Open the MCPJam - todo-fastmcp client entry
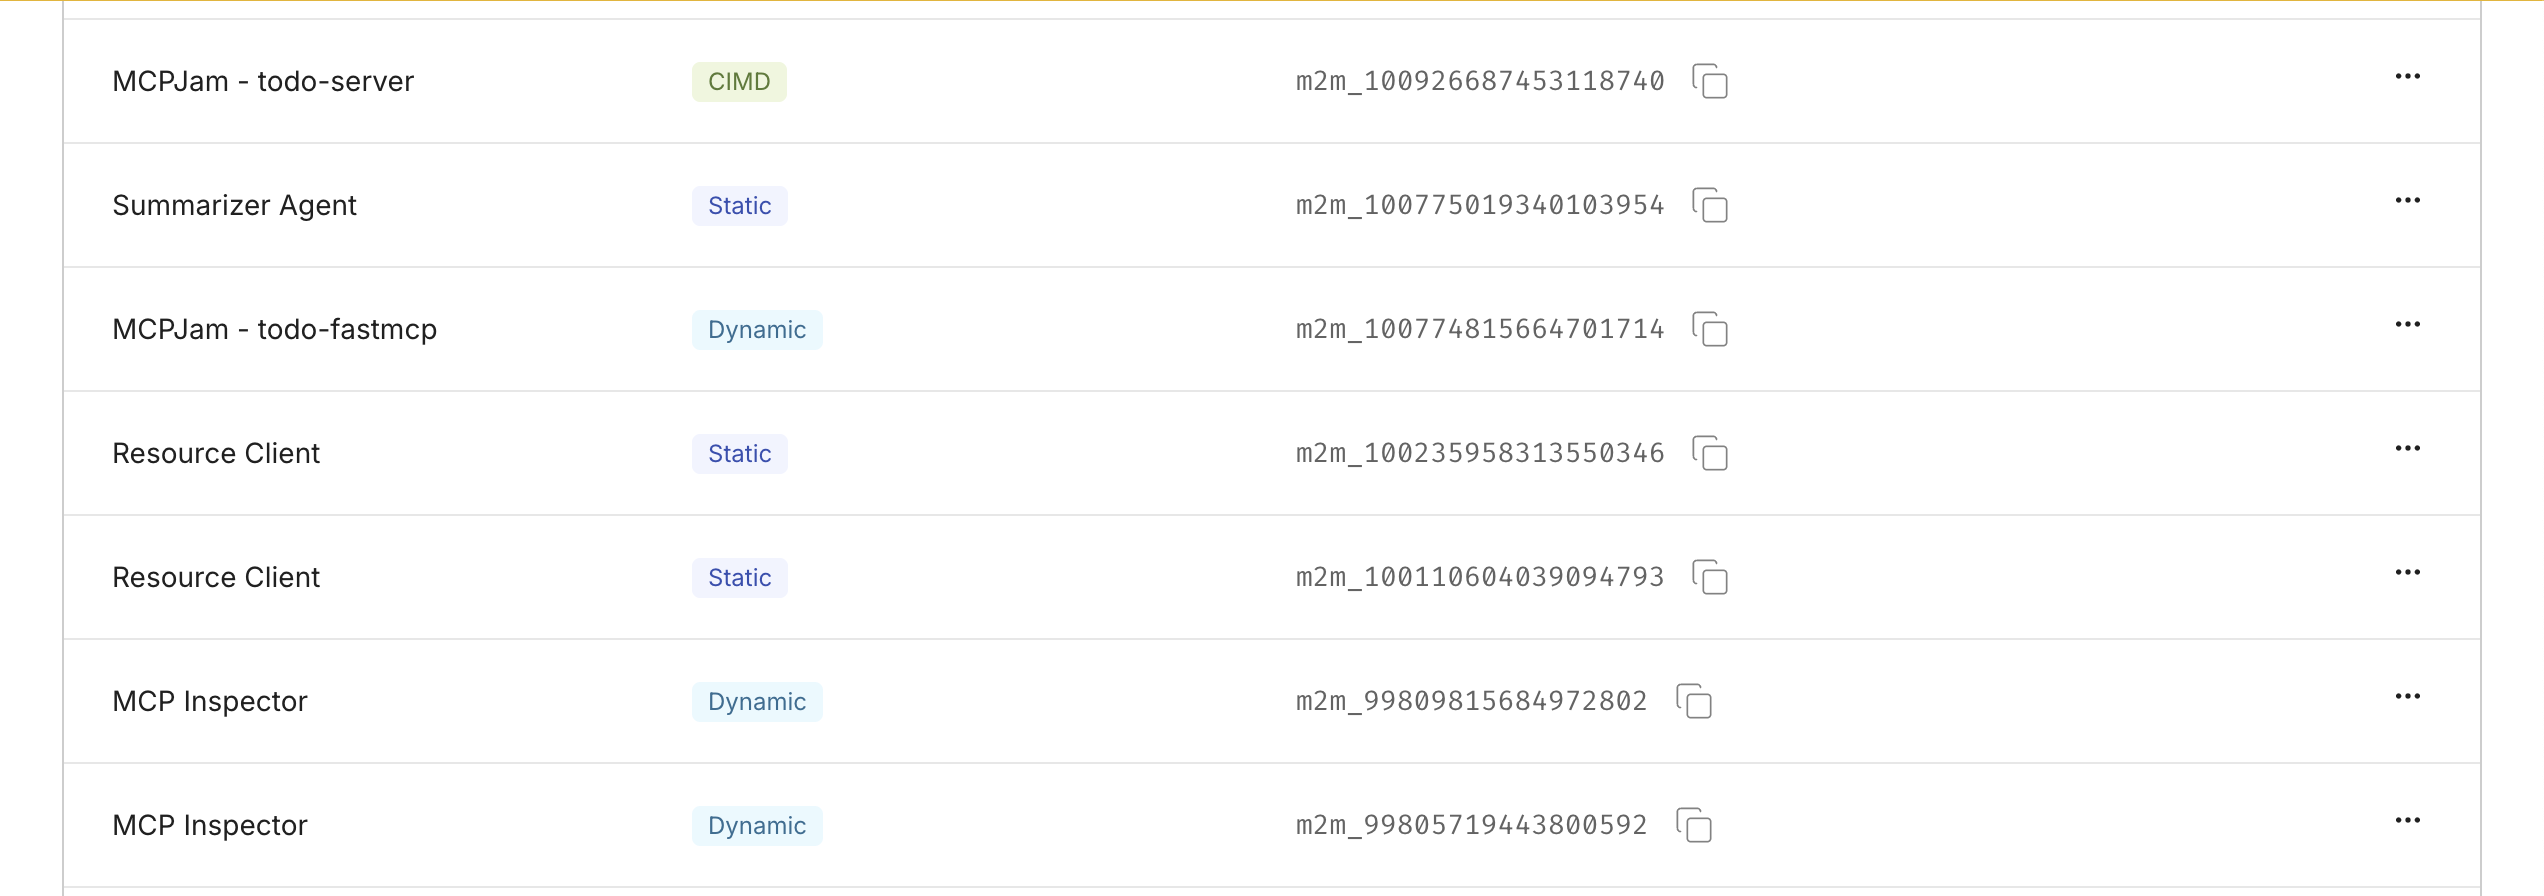 274,330
